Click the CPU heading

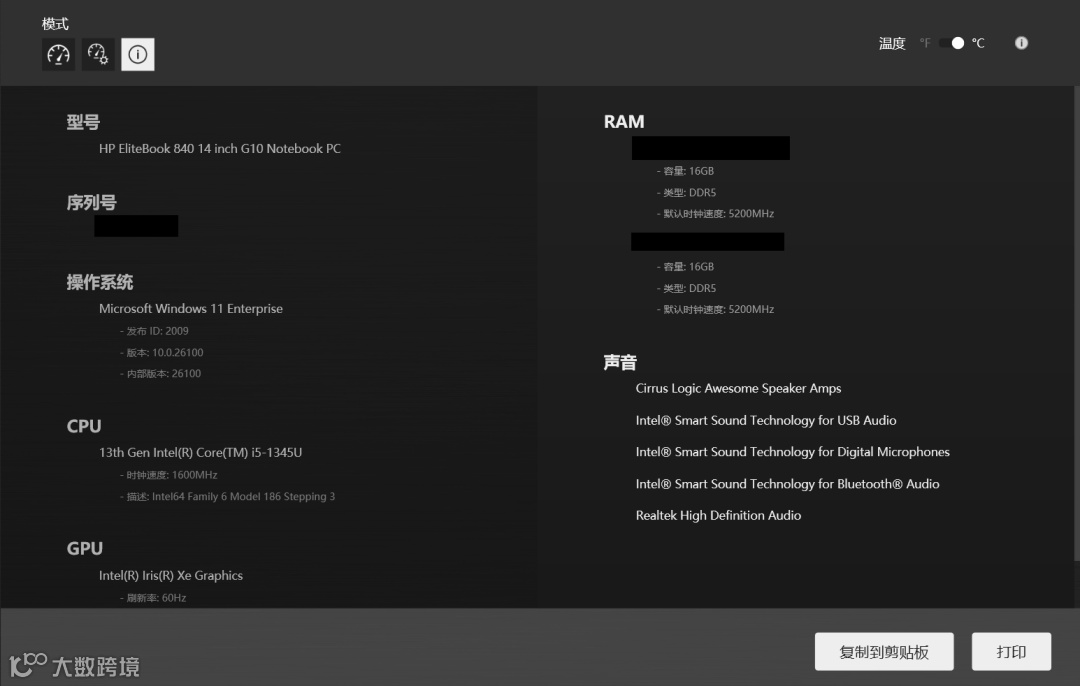84,426
